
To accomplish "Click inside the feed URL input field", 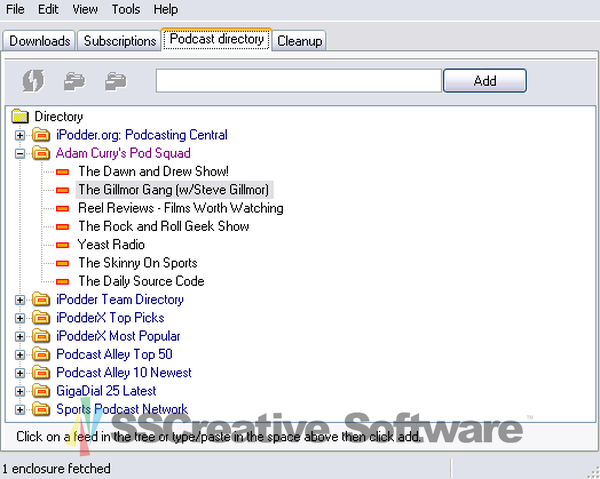I will point(299,81).
